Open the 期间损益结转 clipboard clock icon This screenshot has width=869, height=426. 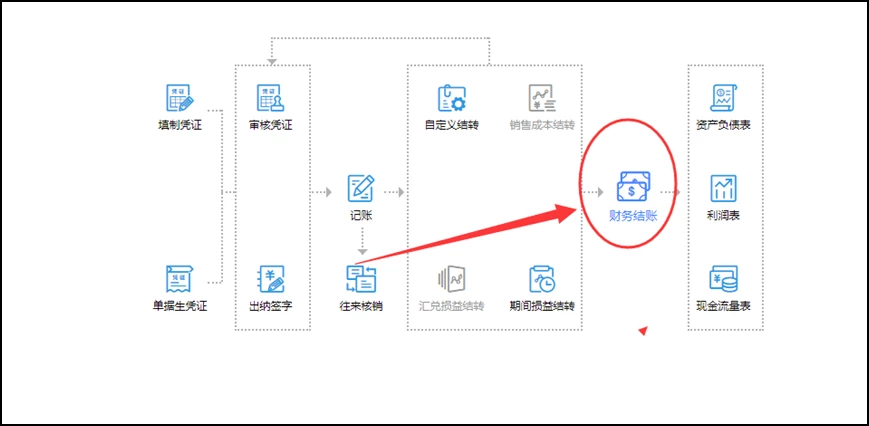[542, 279]
